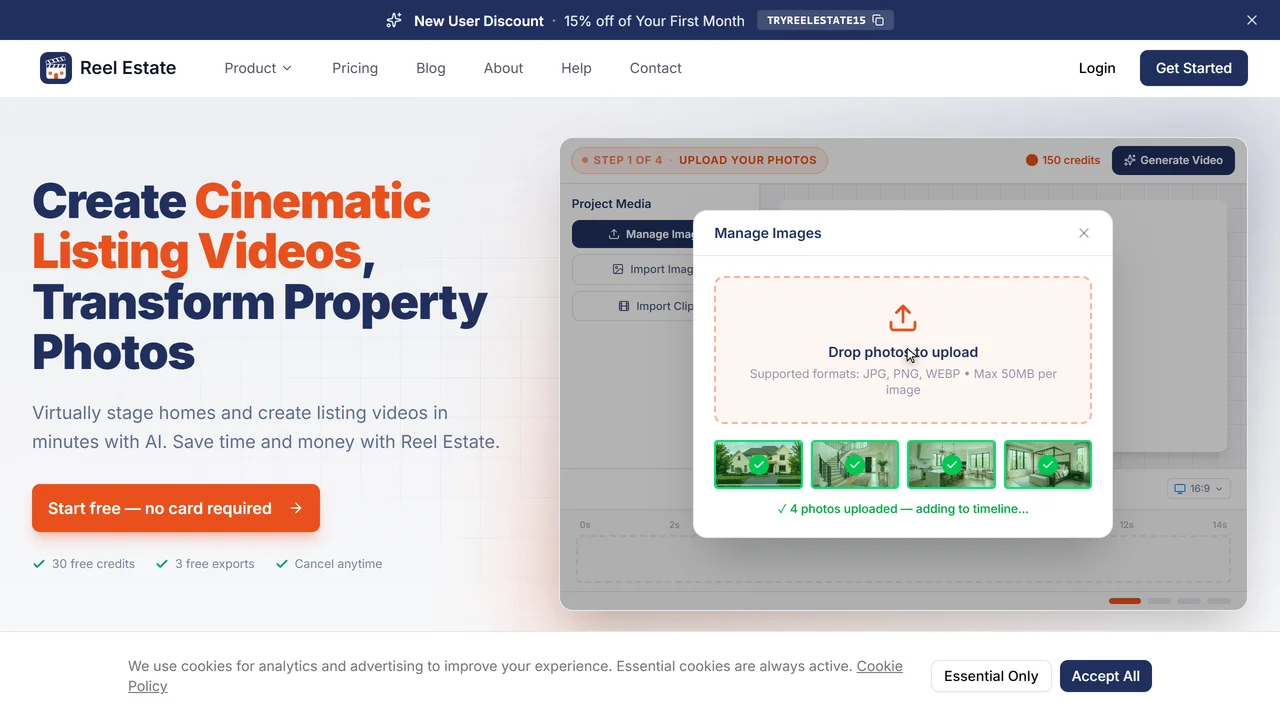Click the "Supported formats" hint text
Screen dimensions: 1280x720
point(903,382)
